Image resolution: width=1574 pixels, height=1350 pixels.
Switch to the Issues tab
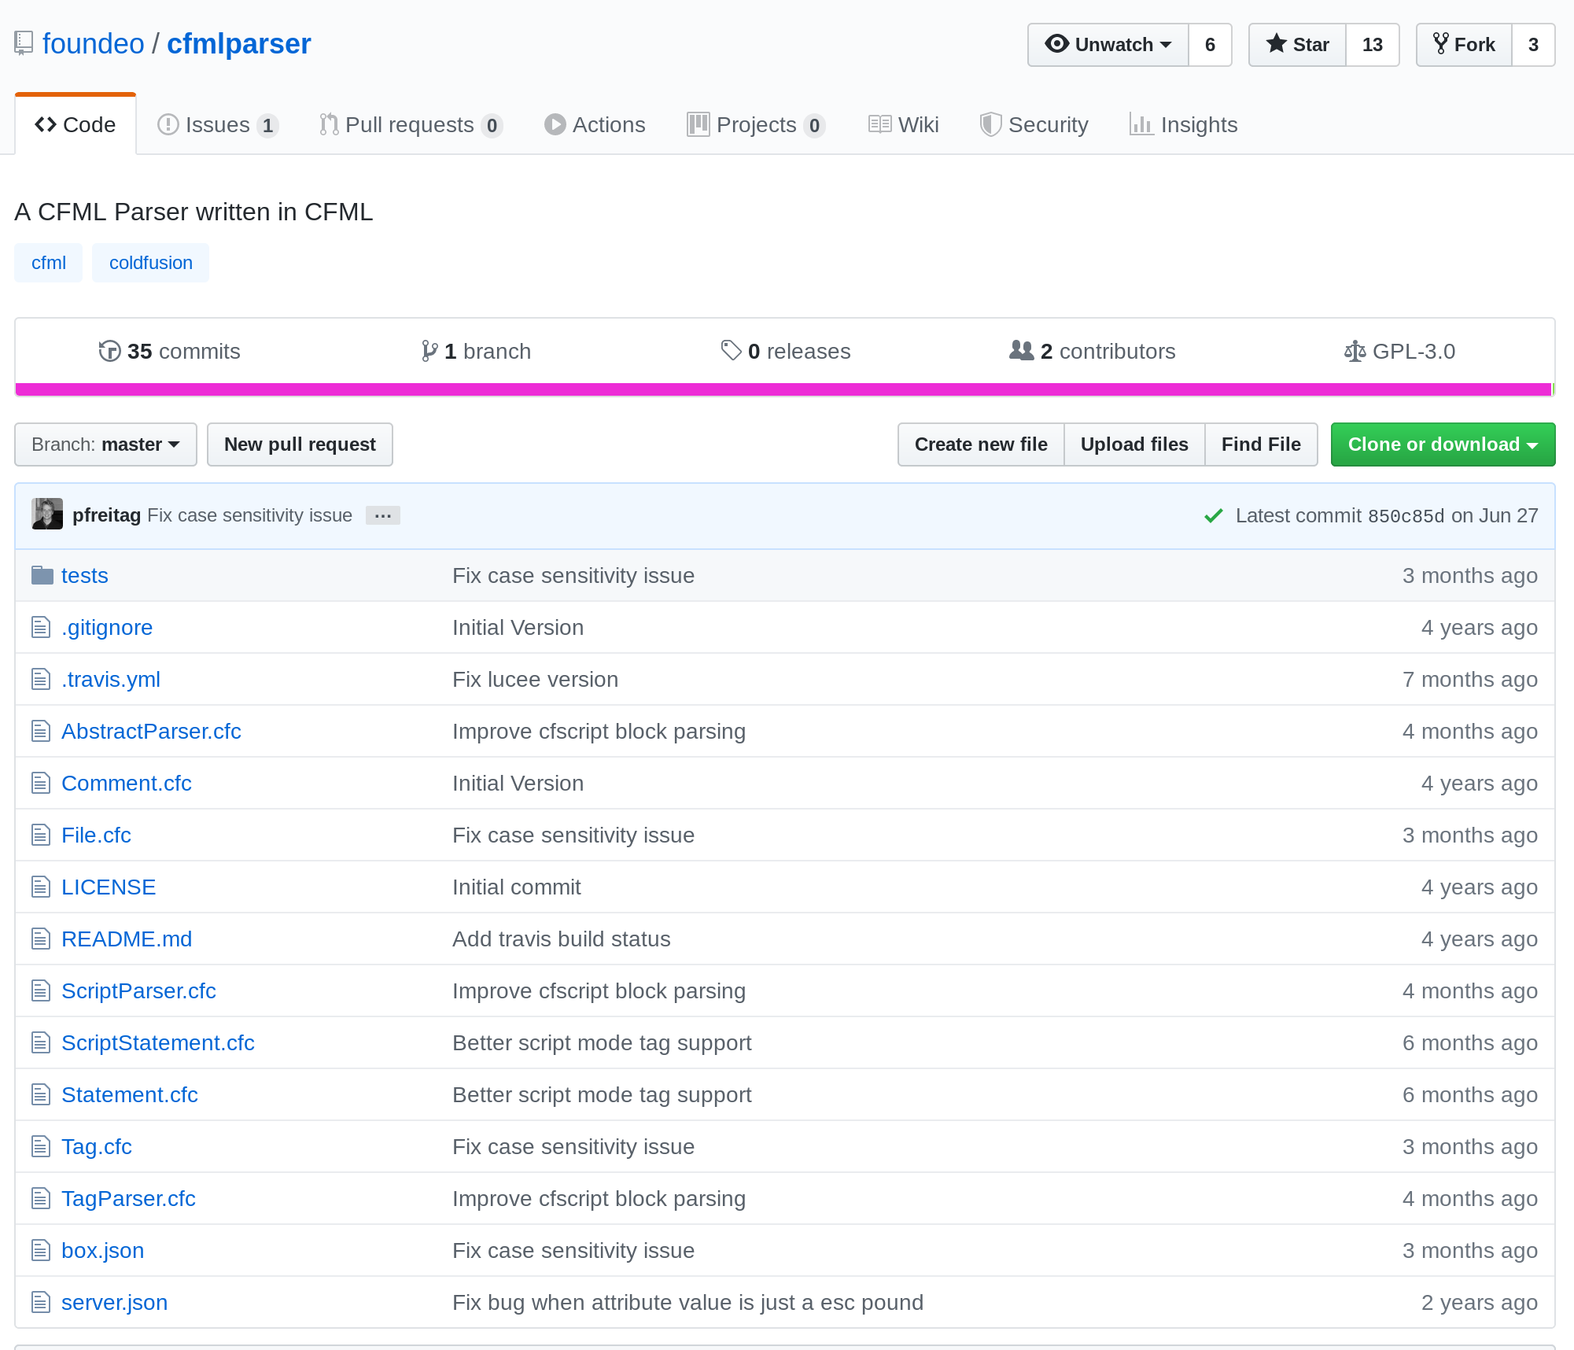point(217,125)
